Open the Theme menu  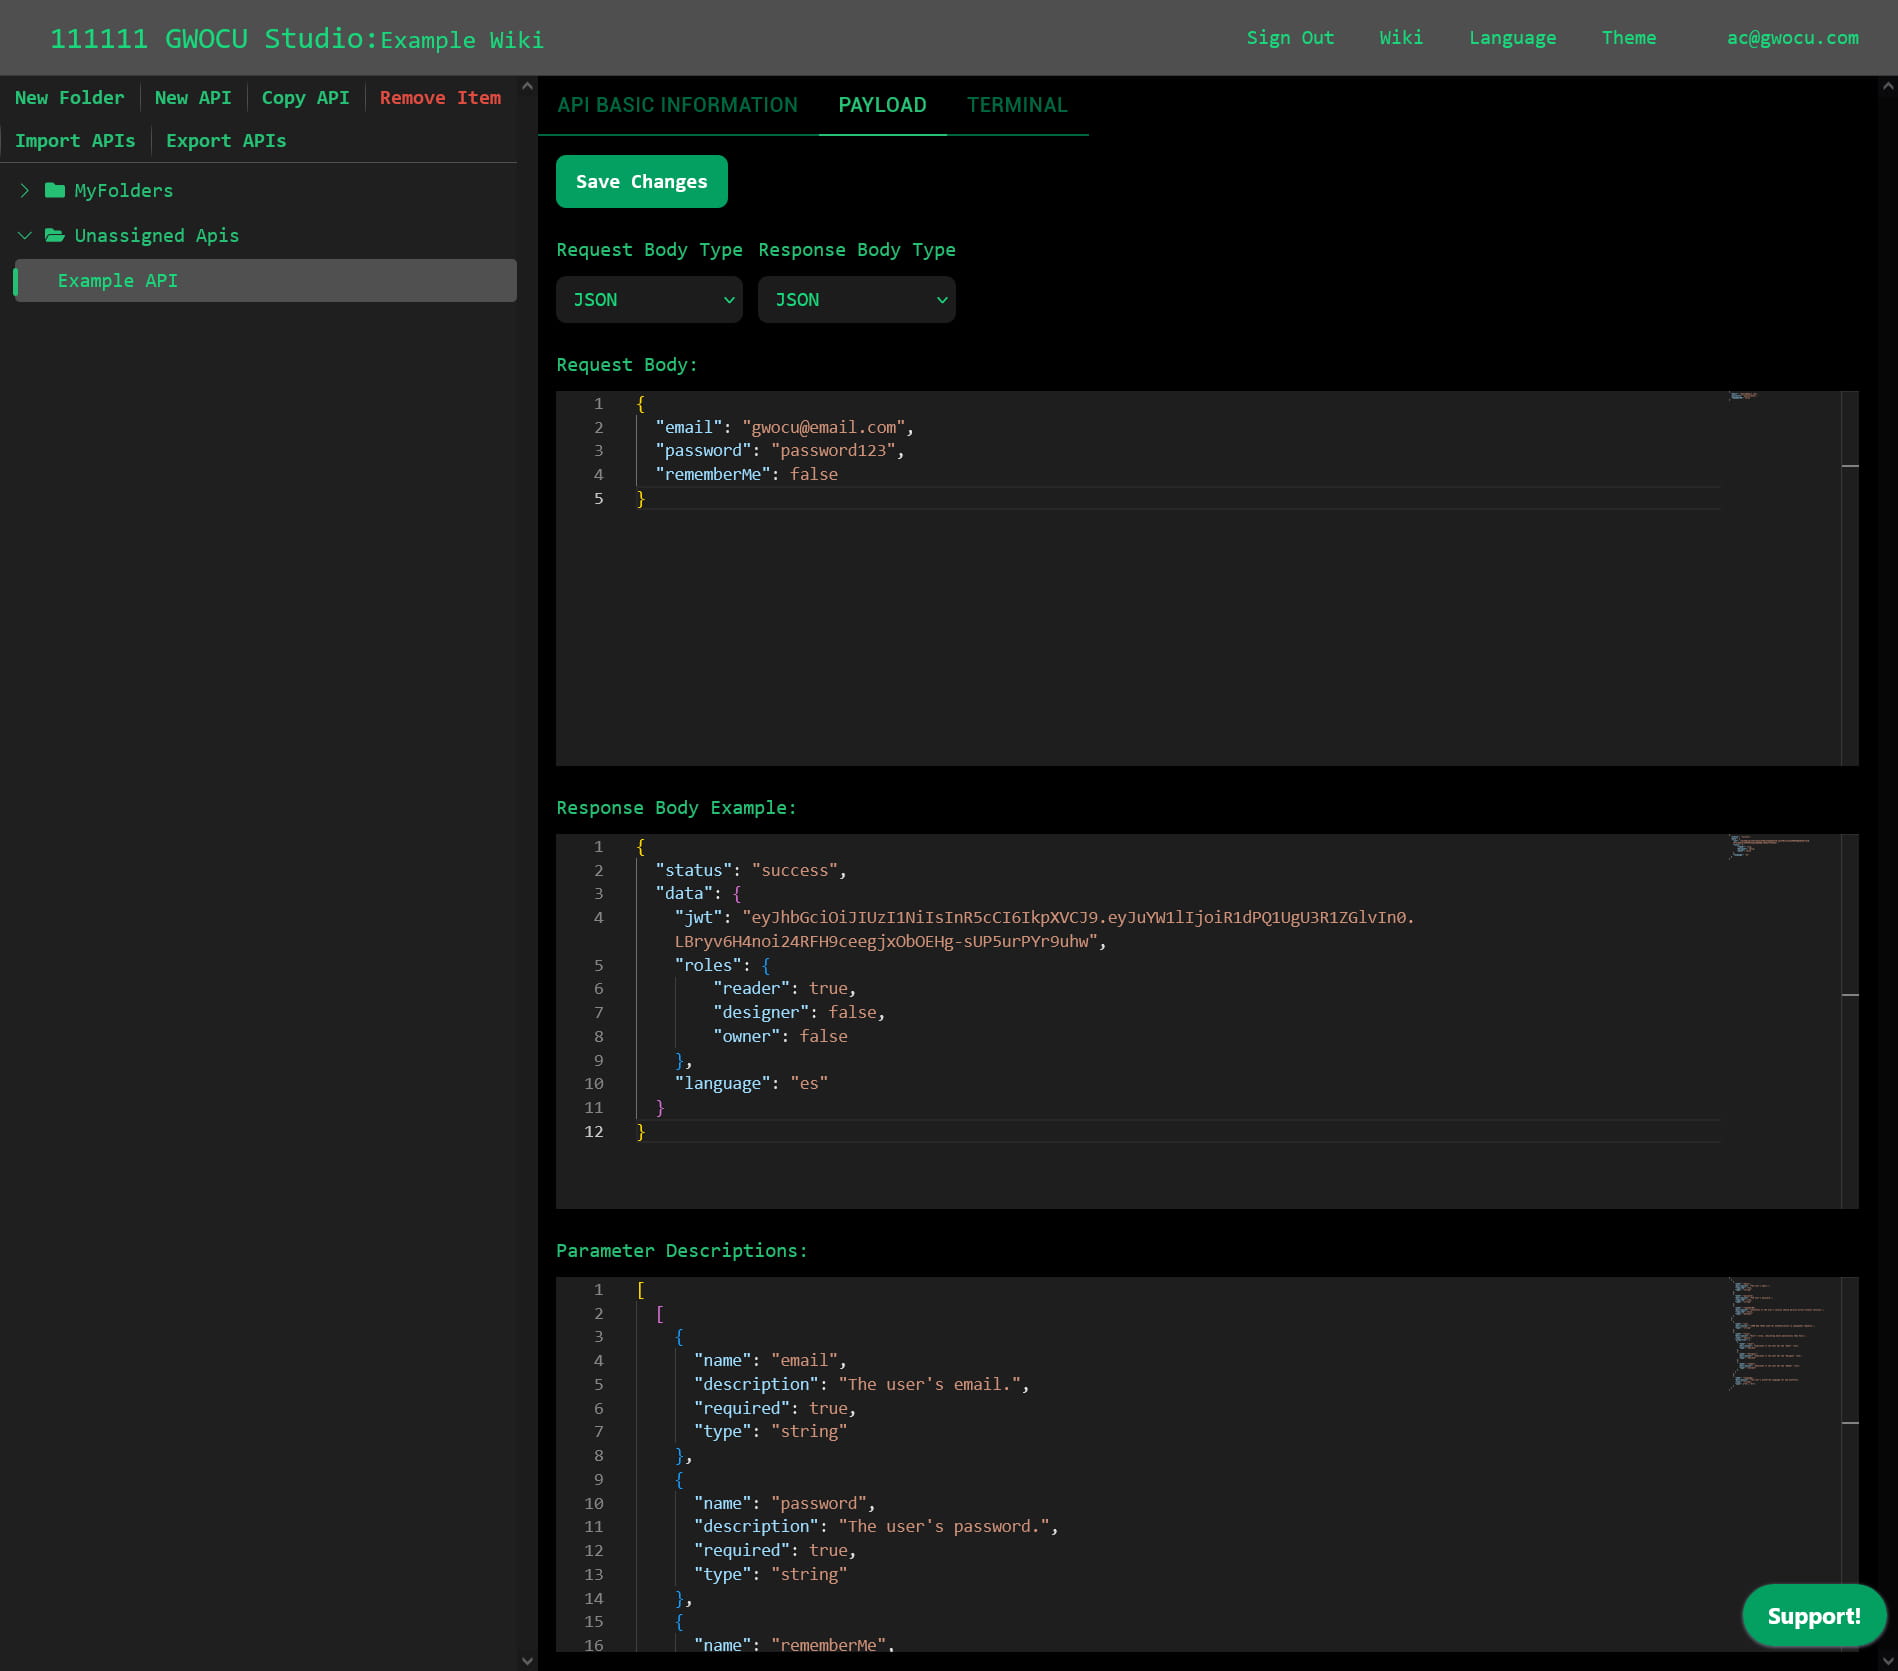pyautogui.click(x=1629, y=38)
